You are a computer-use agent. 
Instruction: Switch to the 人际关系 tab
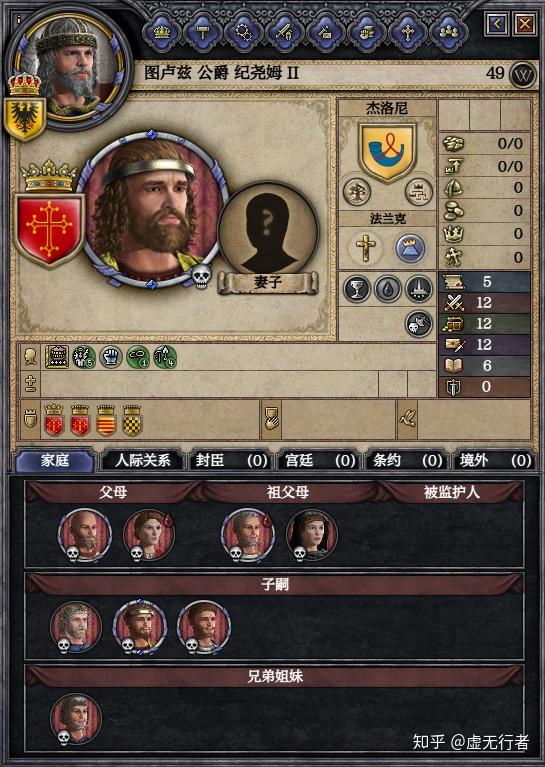(142, 461)
